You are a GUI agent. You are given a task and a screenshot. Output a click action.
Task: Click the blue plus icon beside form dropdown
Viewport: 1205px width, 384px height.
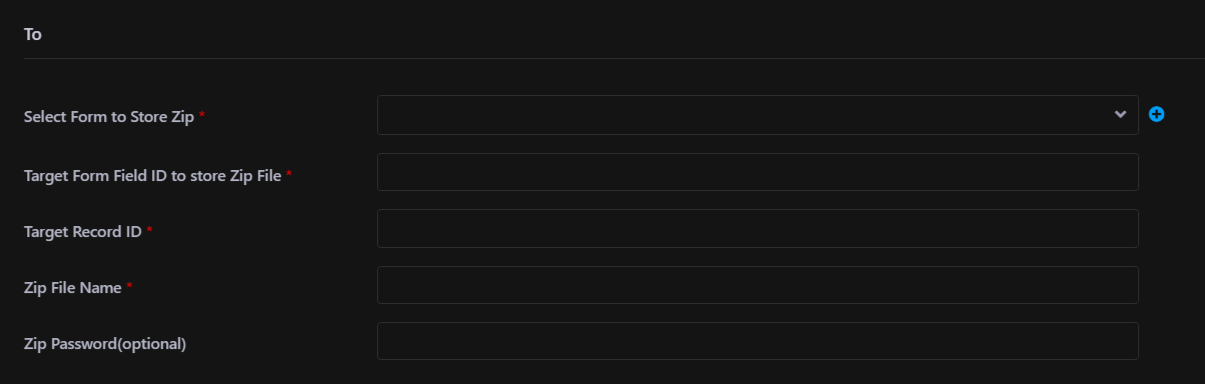(x=1156, y=115)
